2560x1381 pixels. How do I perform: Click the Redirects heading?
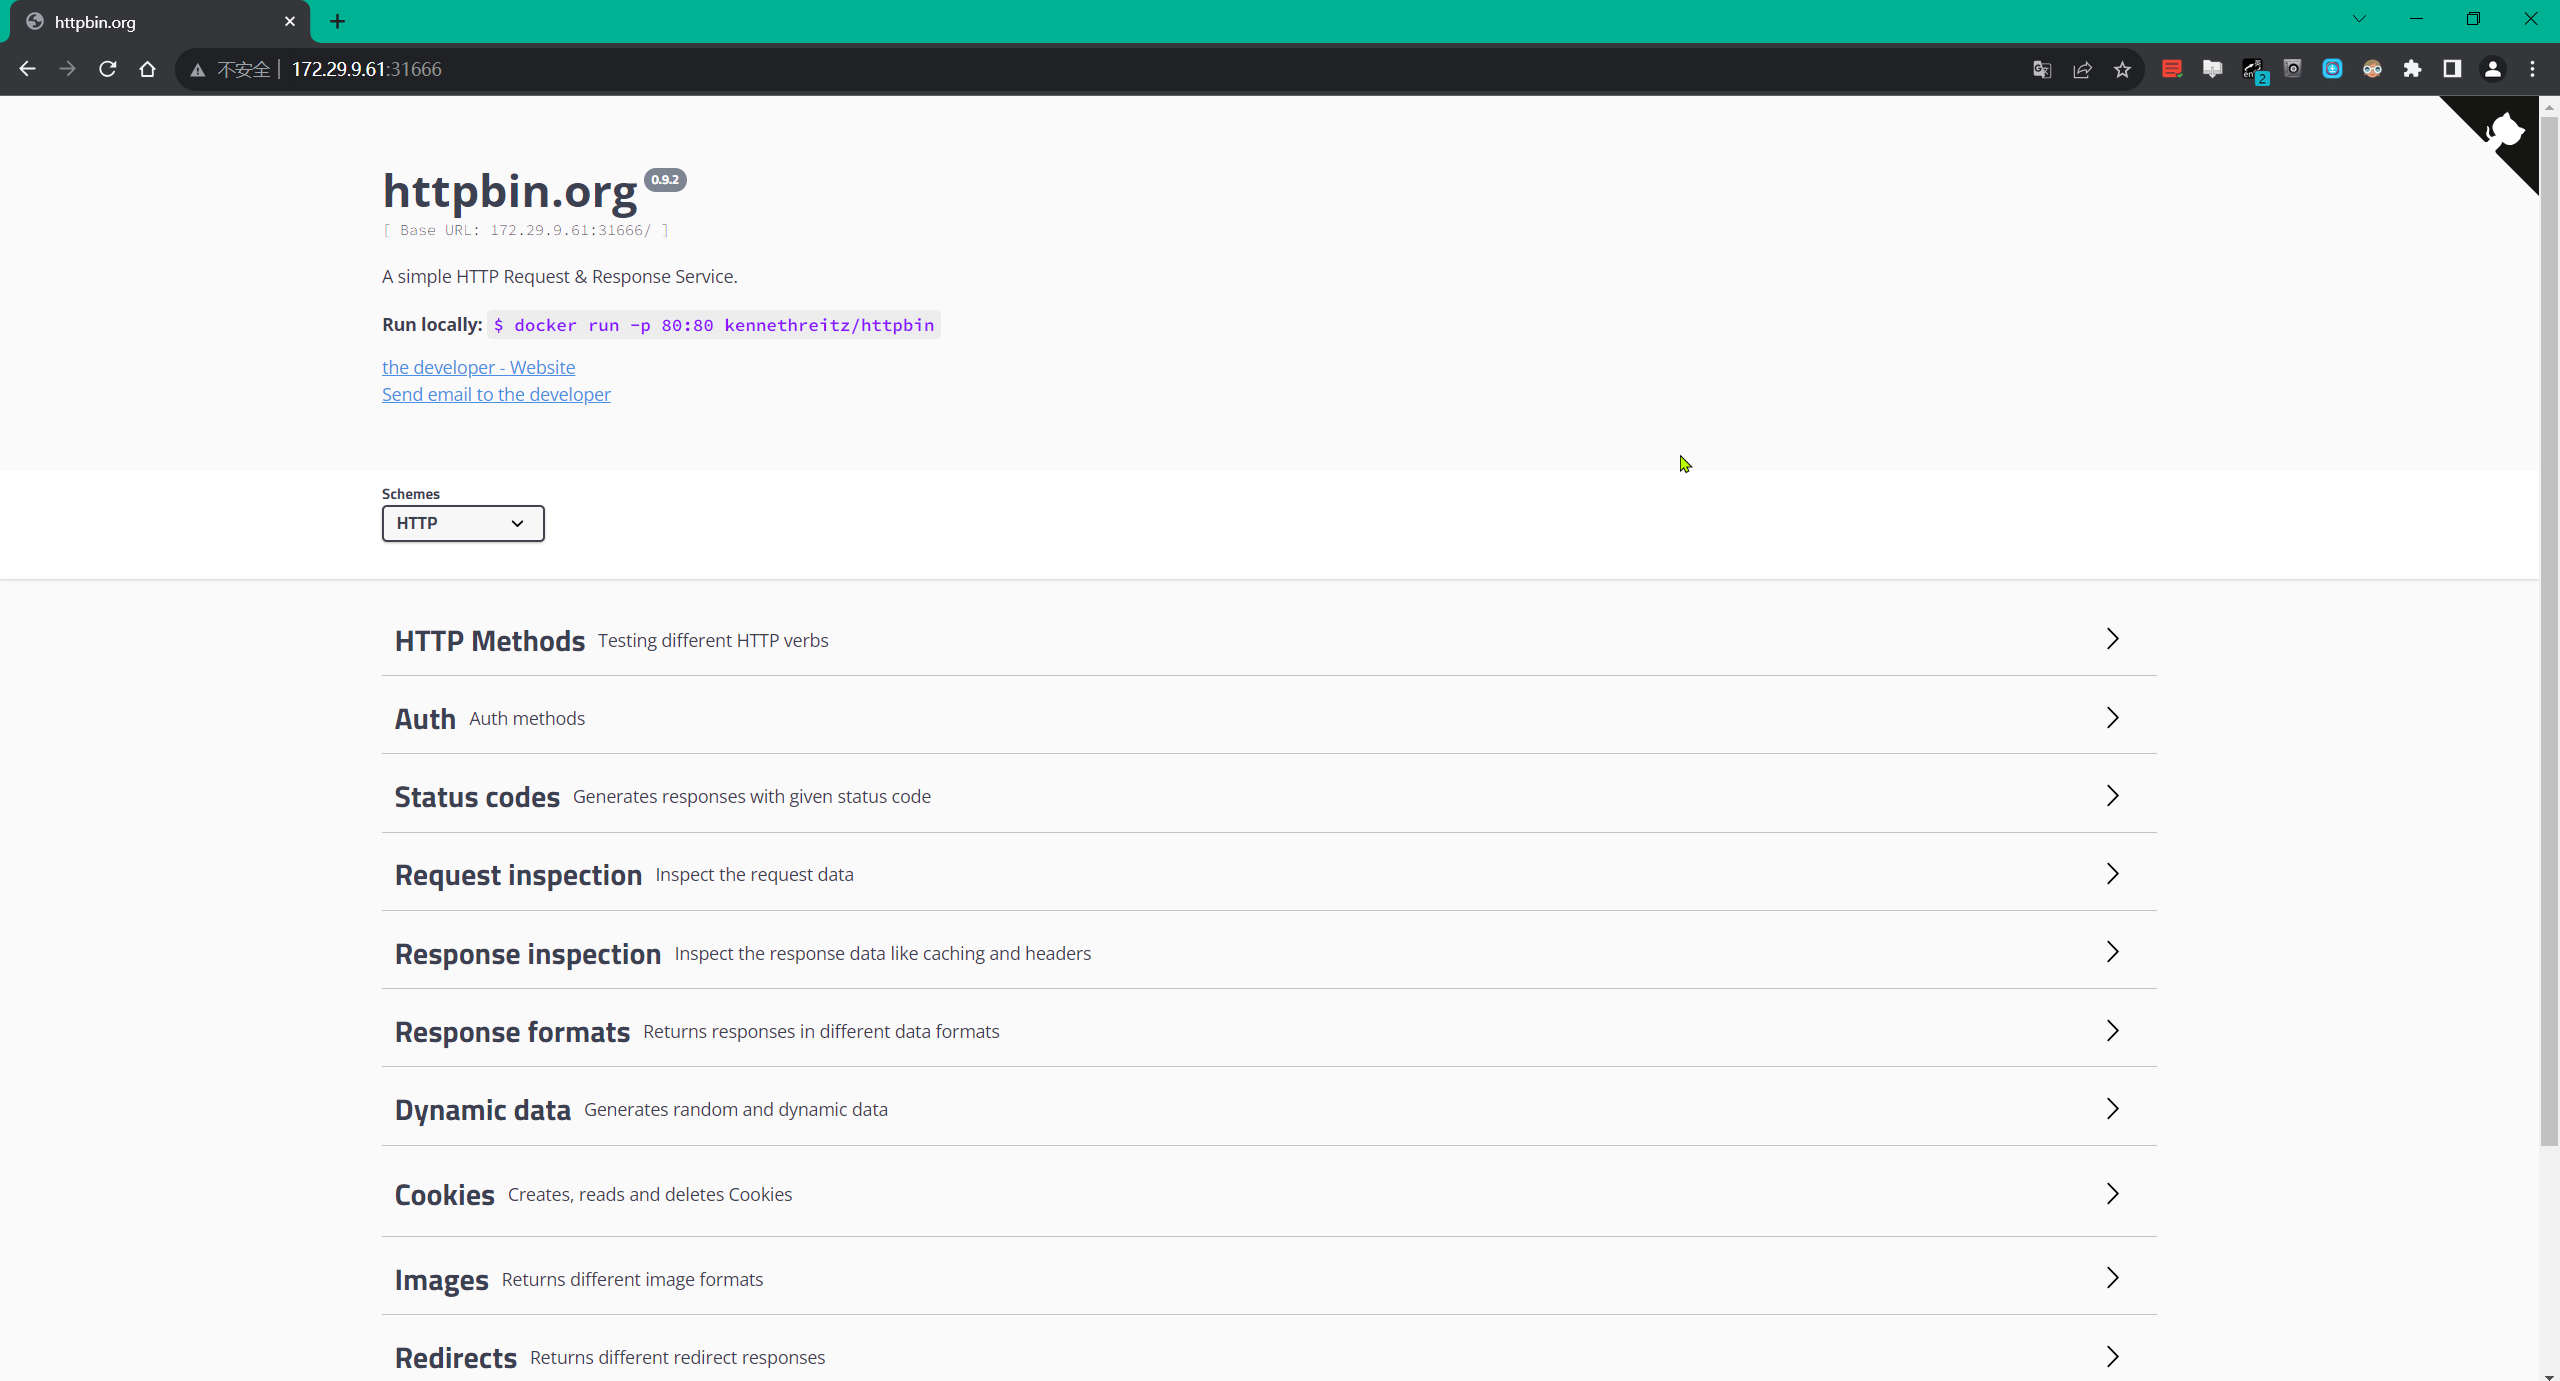(456, 1358)
